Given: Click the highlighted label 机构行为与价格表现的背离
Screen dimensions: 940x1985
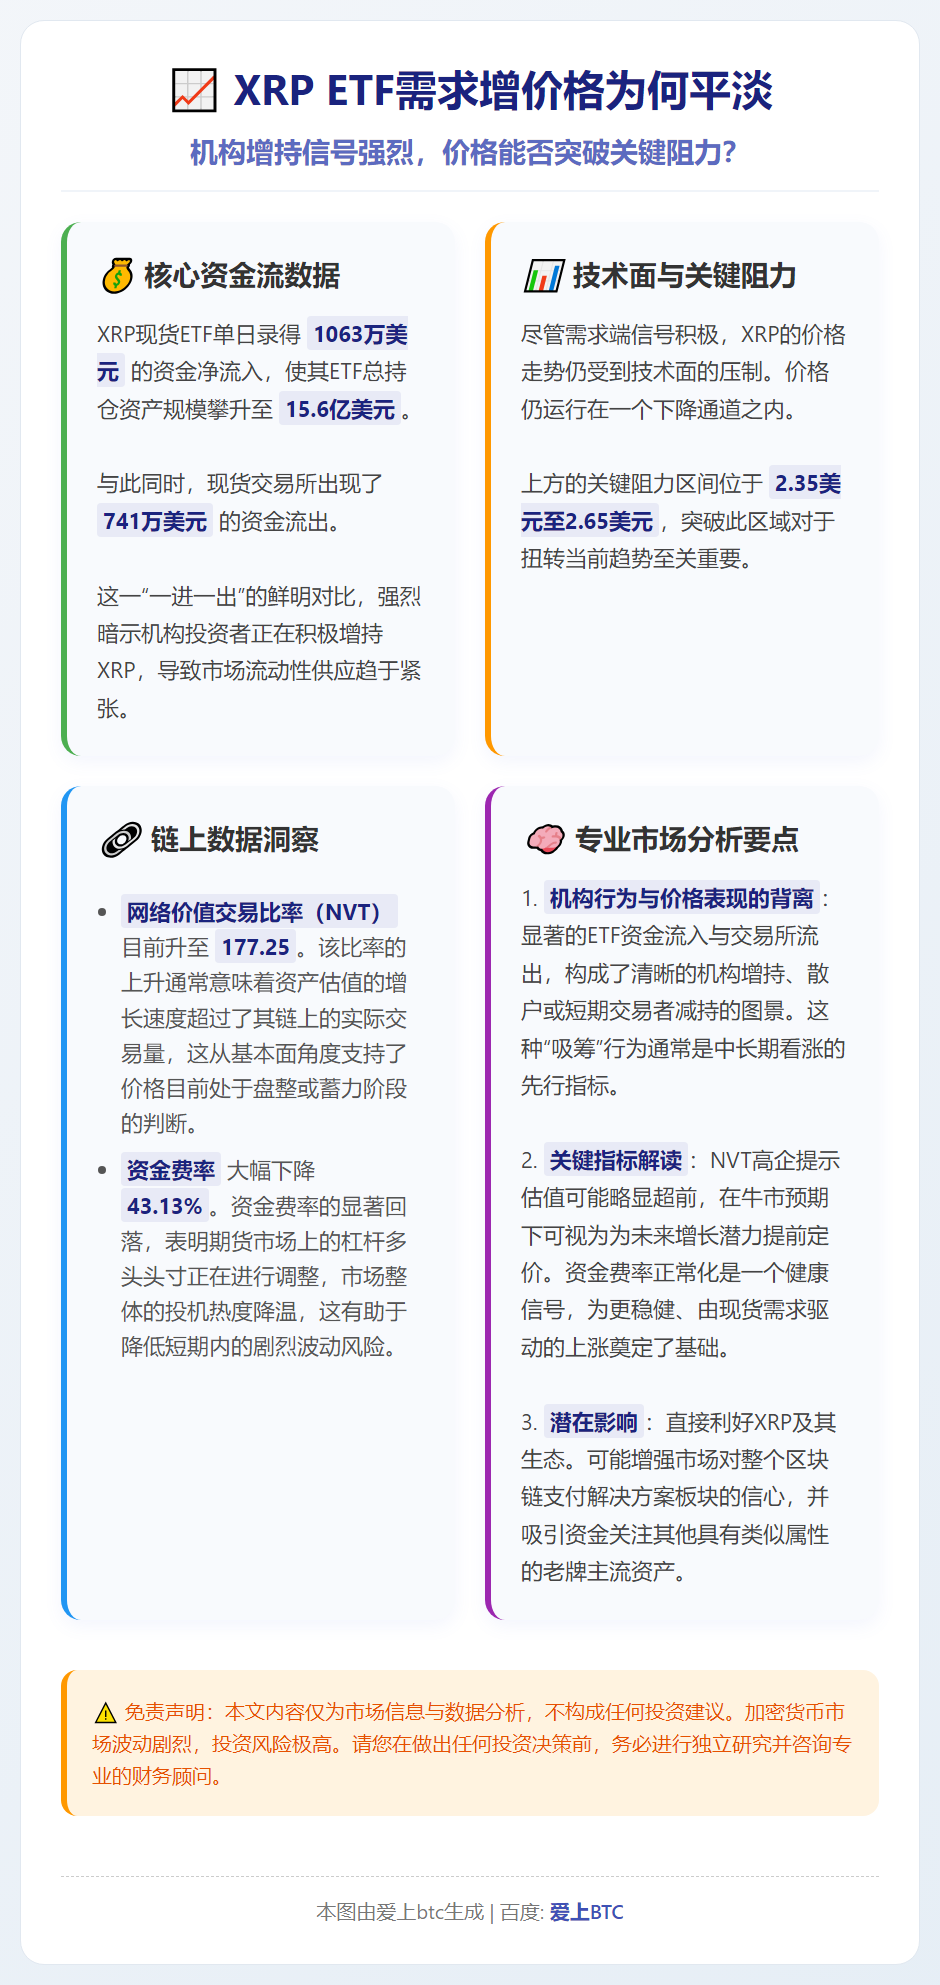Looking at the screenshot, I should (x=682, y=898).
